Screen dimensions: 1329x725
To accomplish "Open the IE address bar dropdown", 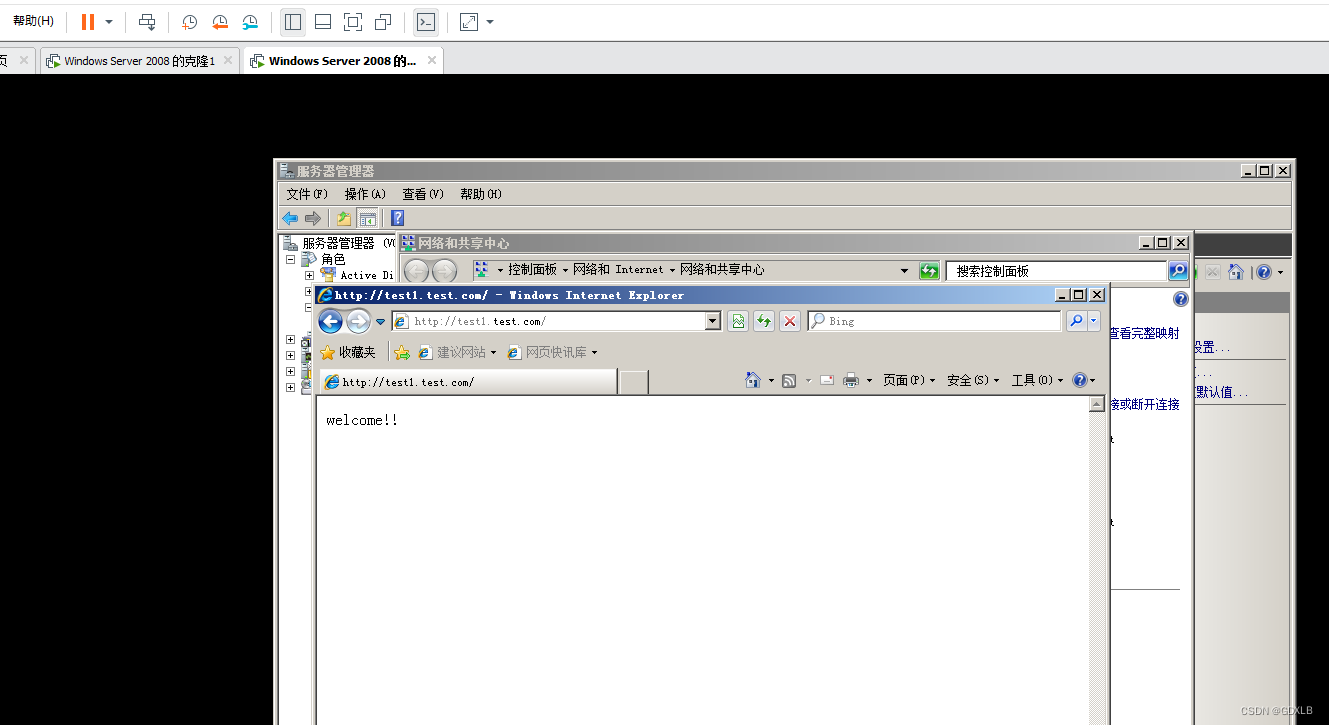I will [713, 321].
